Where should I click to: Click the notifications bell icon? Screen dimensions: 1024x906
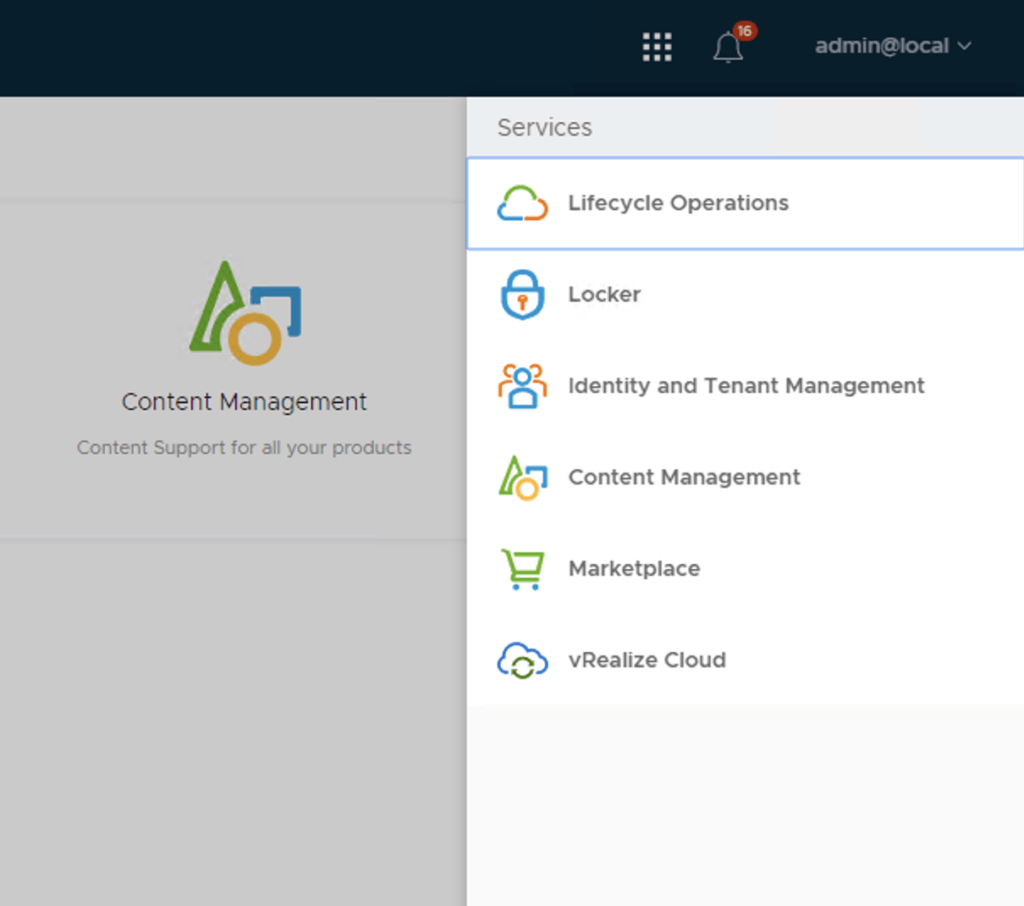pyautogui.click(x=727, y=48)
